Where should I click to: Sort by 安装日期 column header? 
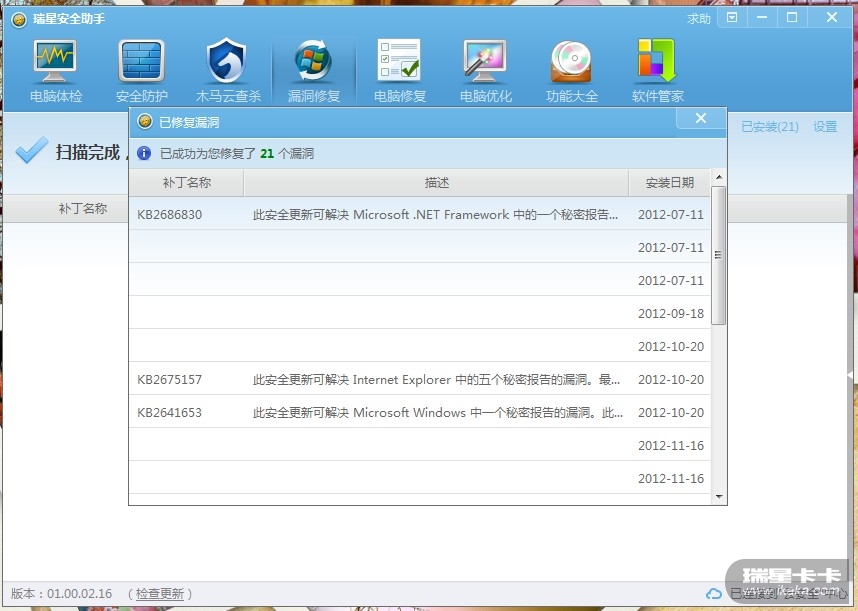(x=670, y=183)
